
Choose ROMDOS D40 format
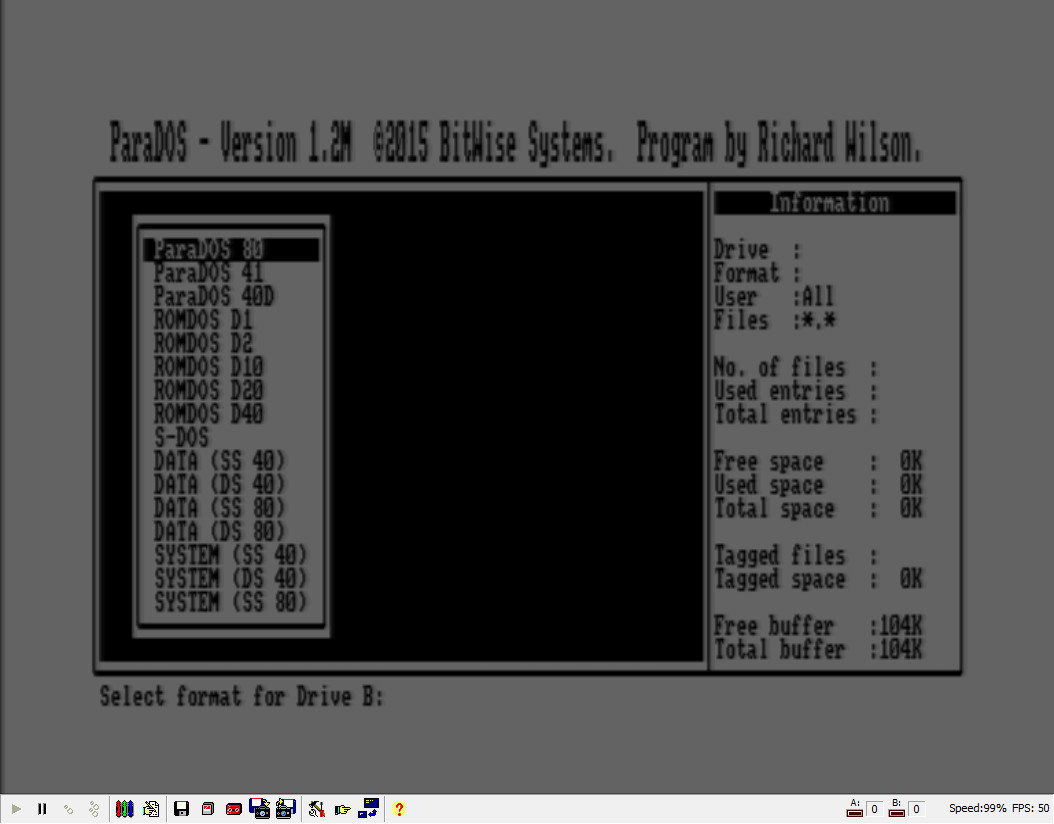click(x=208, y=414)
